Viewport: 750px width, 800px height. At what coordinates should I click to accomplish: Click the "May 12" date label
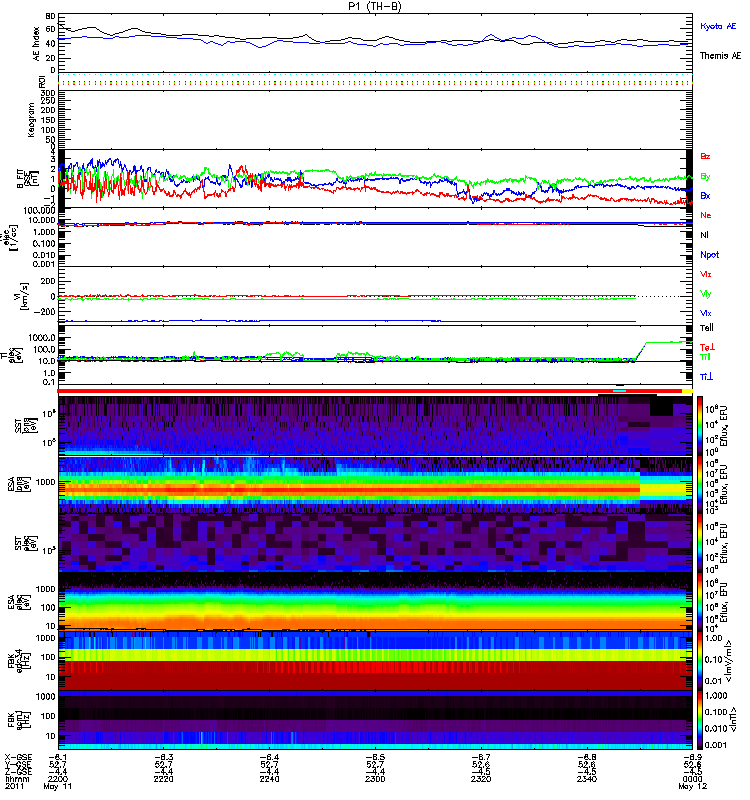(692, 786)
